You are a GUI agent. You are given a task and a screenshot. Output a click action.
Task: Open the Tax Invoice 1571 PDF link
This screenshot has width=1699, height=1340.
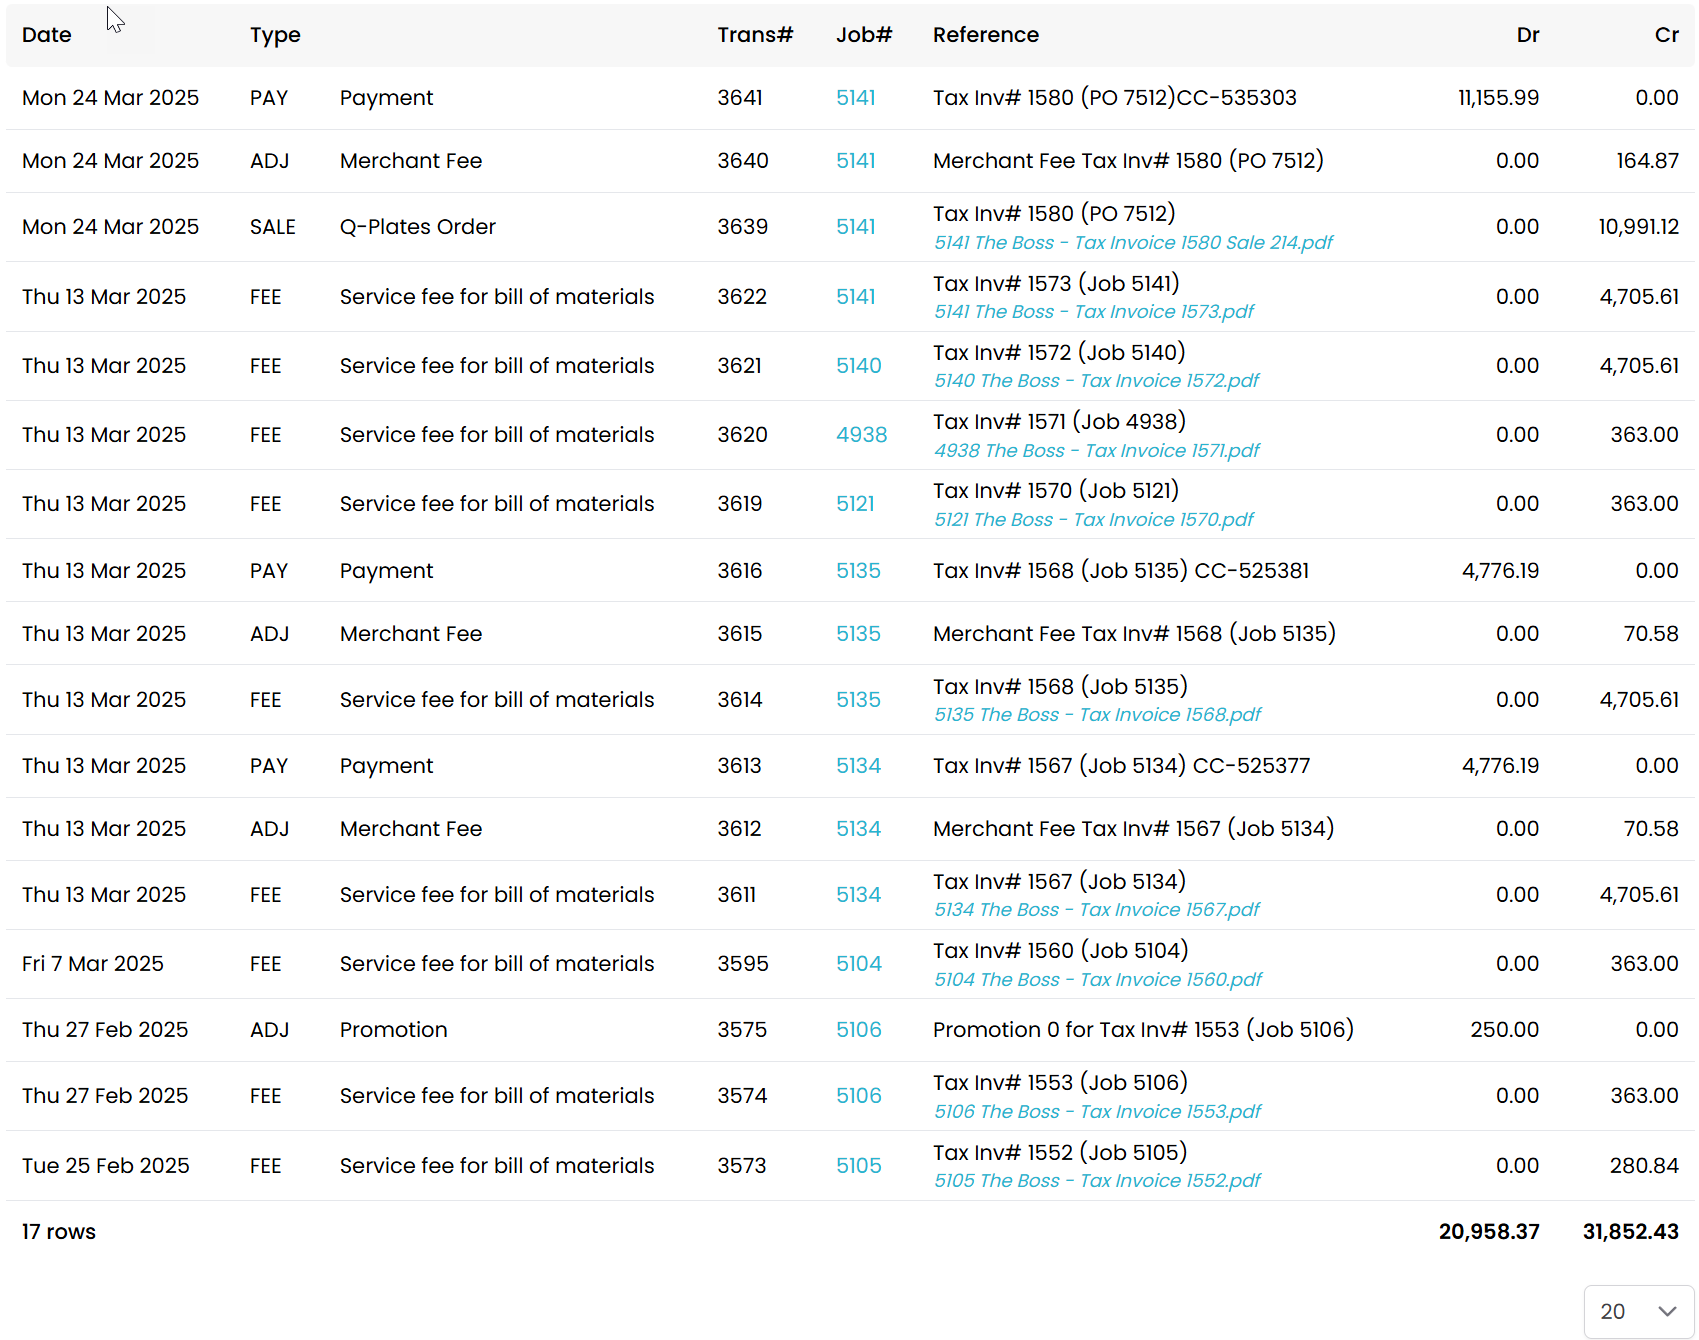coord(1096,451)
